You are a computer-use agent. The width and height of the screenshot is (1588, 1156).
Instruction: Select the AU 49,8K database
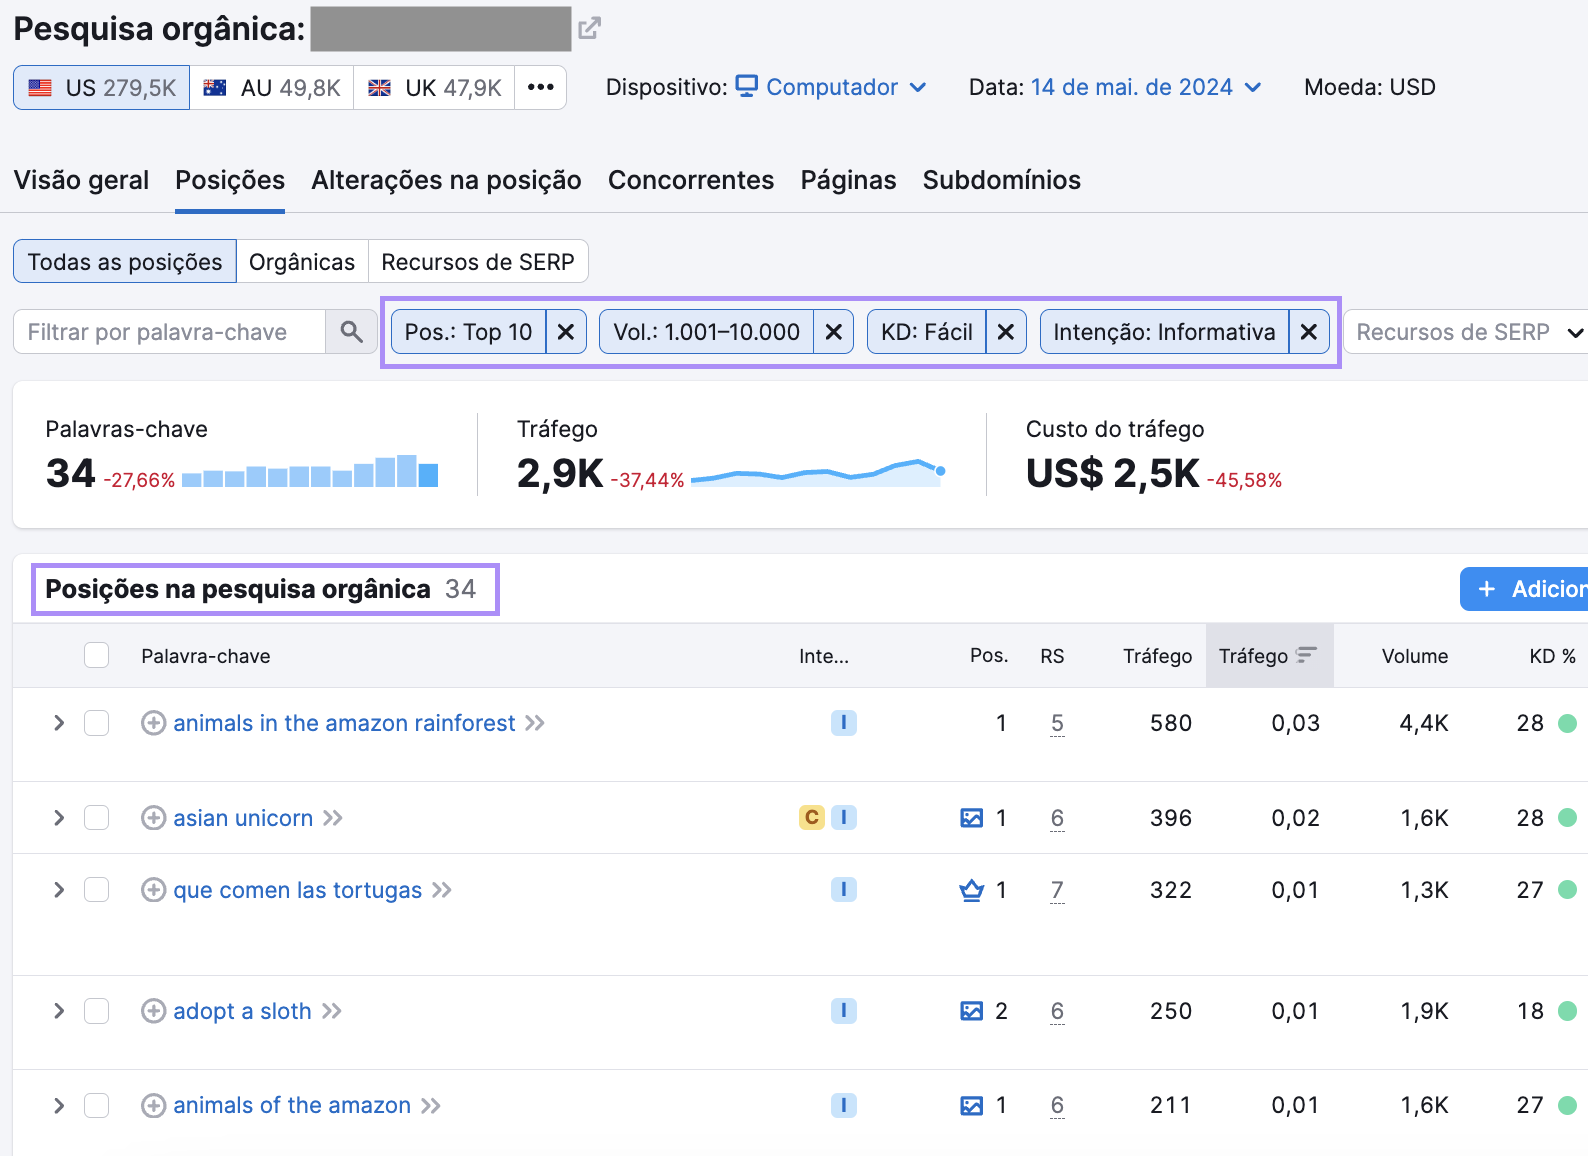pos(272,87)
